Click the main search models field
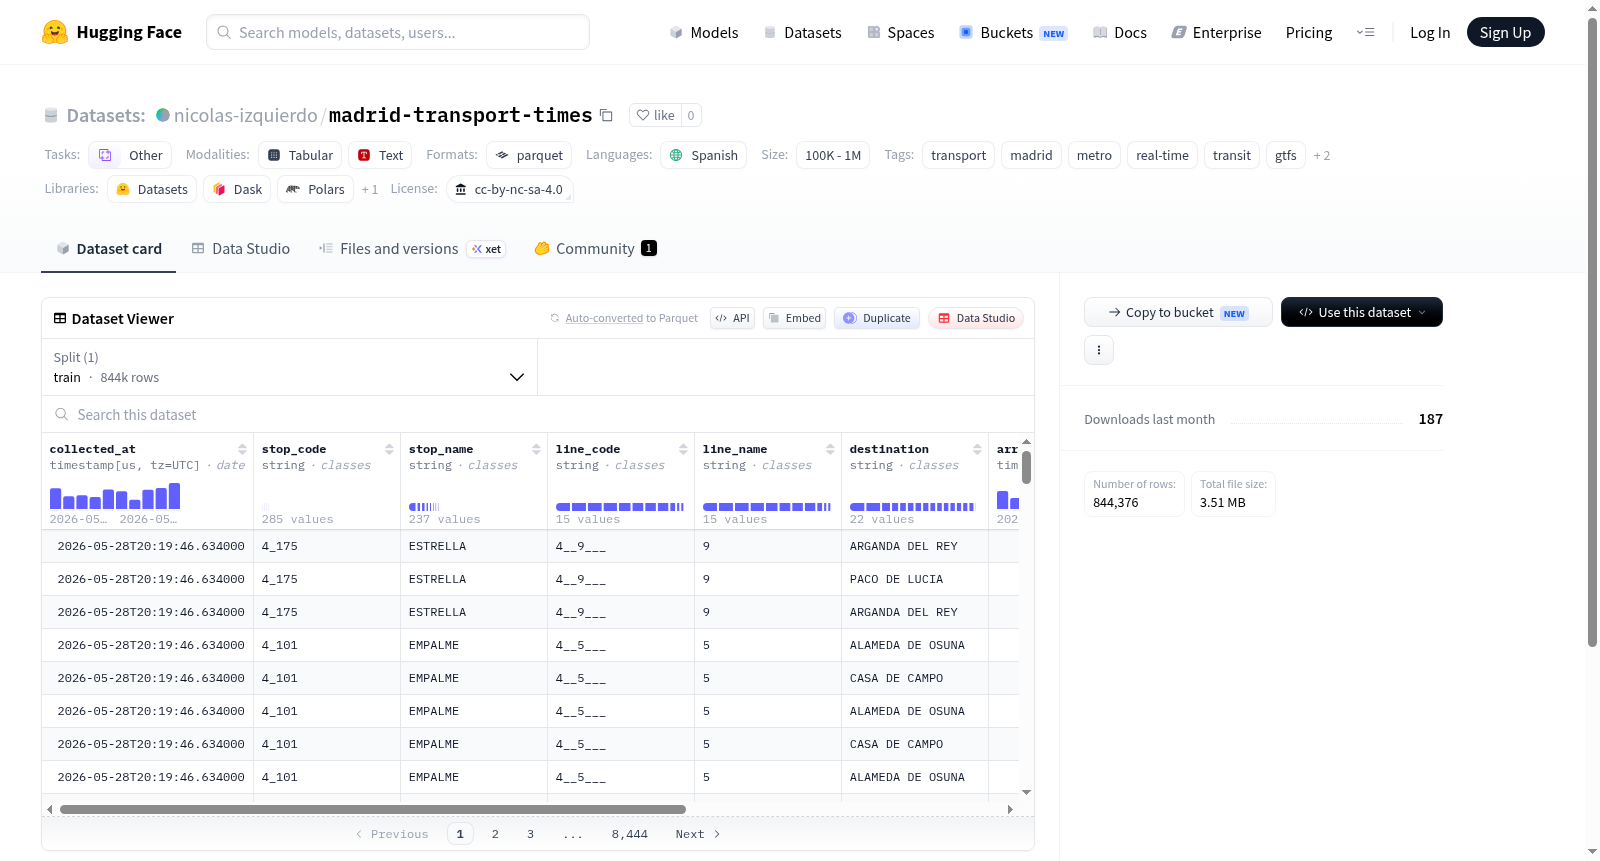The image size is (1600, 861). pos(398,32)
